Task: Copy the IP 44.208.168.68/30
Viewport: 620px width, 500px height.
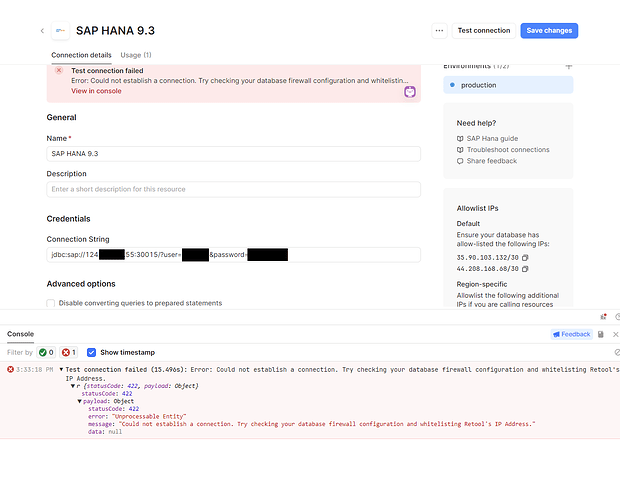Action: (525, 269)
